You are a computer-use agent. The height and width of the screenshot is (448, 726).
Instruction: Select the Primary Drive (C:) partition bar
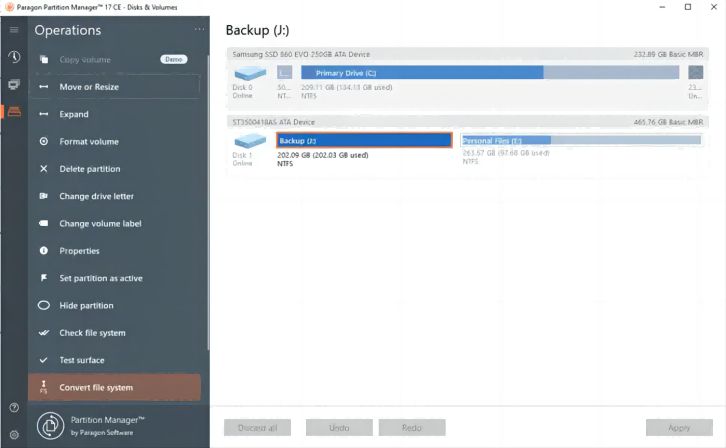click(490, 73)
